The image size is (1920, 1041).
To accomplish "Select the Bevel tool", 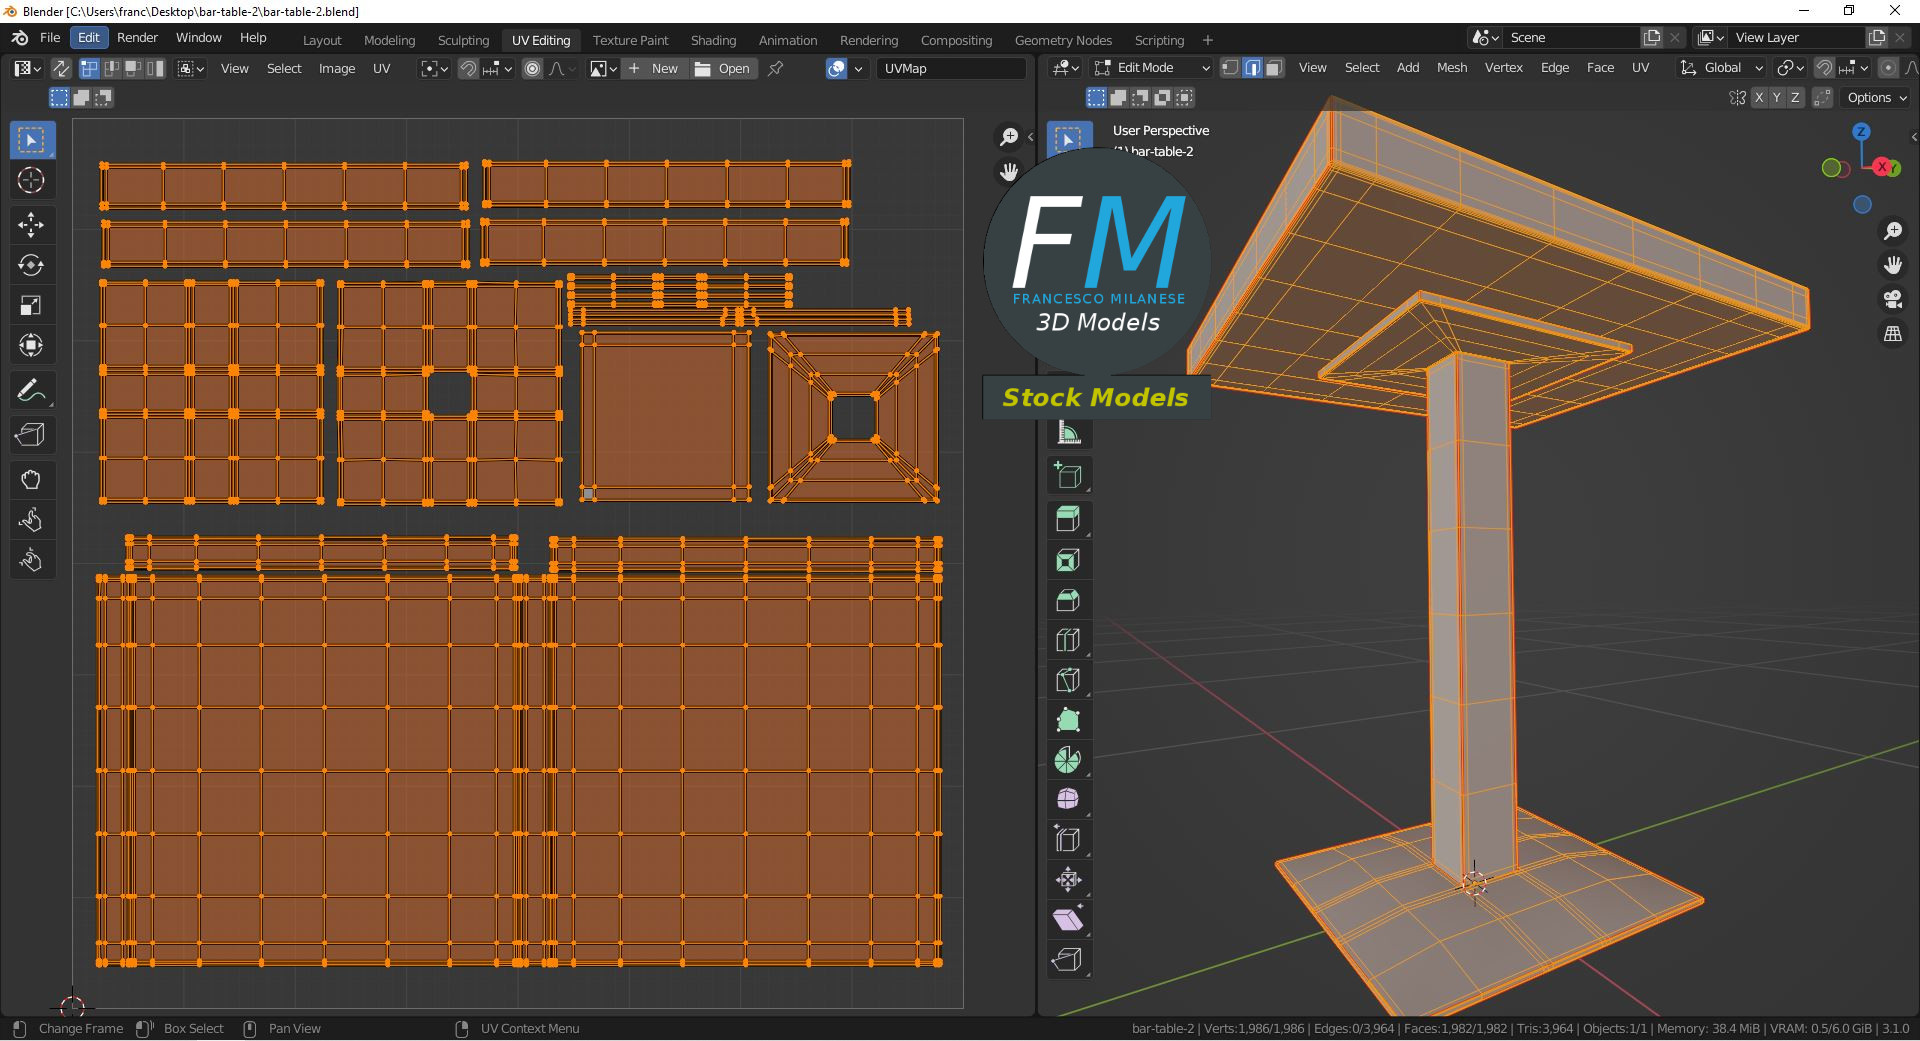I will (1068, 600).
